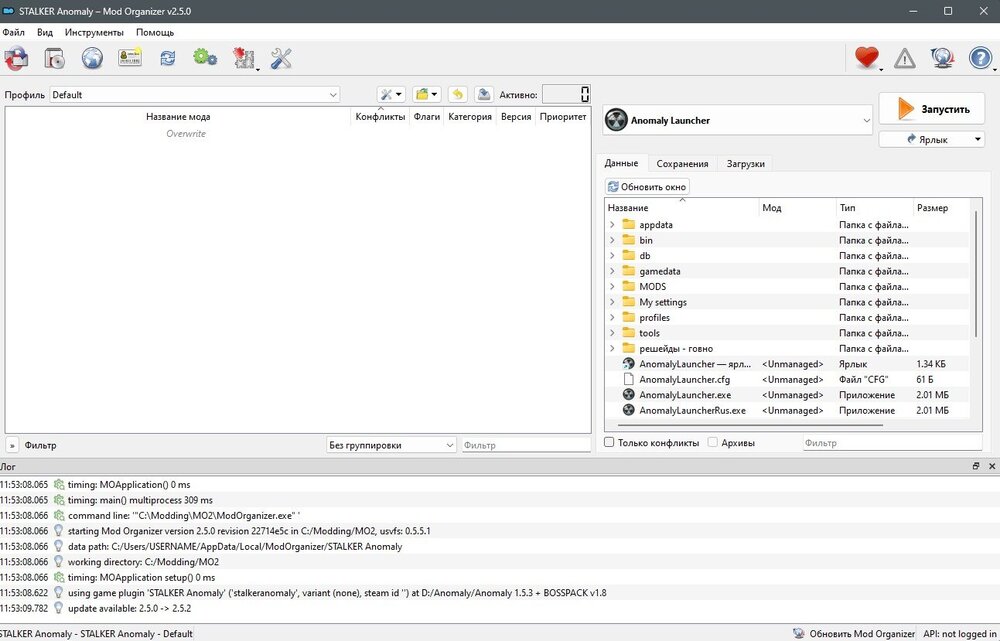Open the Инструменты menu
The height and width of the screenshot is (641, 1000).
[x=95, y=32]
